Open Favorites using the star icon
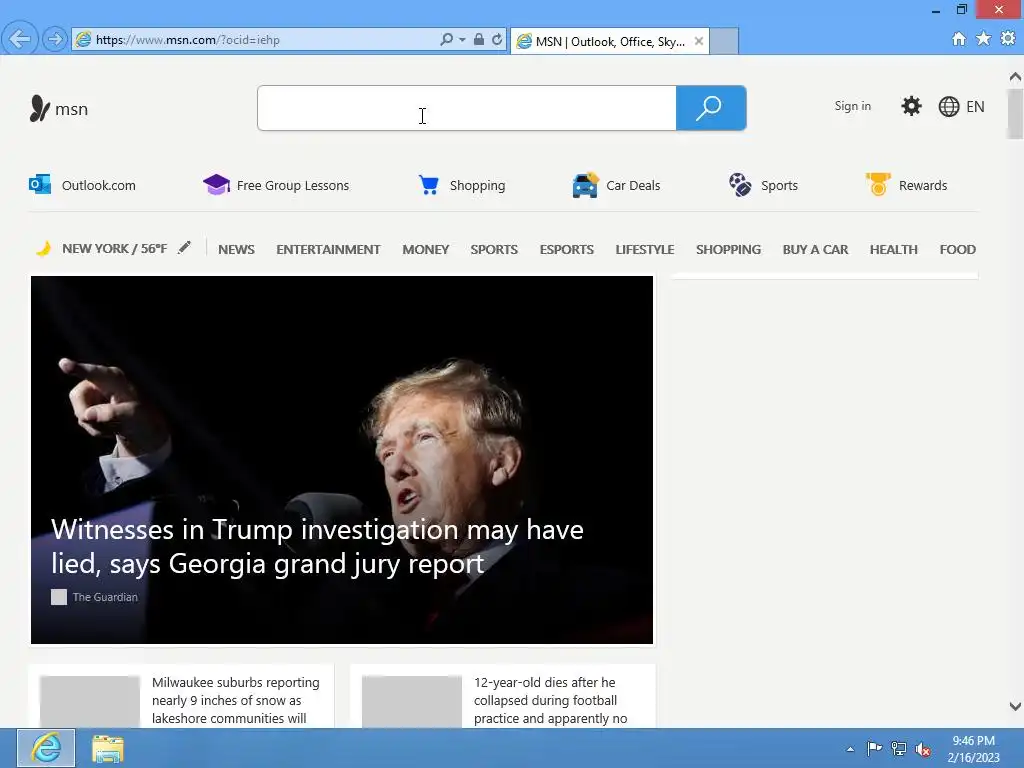 click(x=984, y=39)
